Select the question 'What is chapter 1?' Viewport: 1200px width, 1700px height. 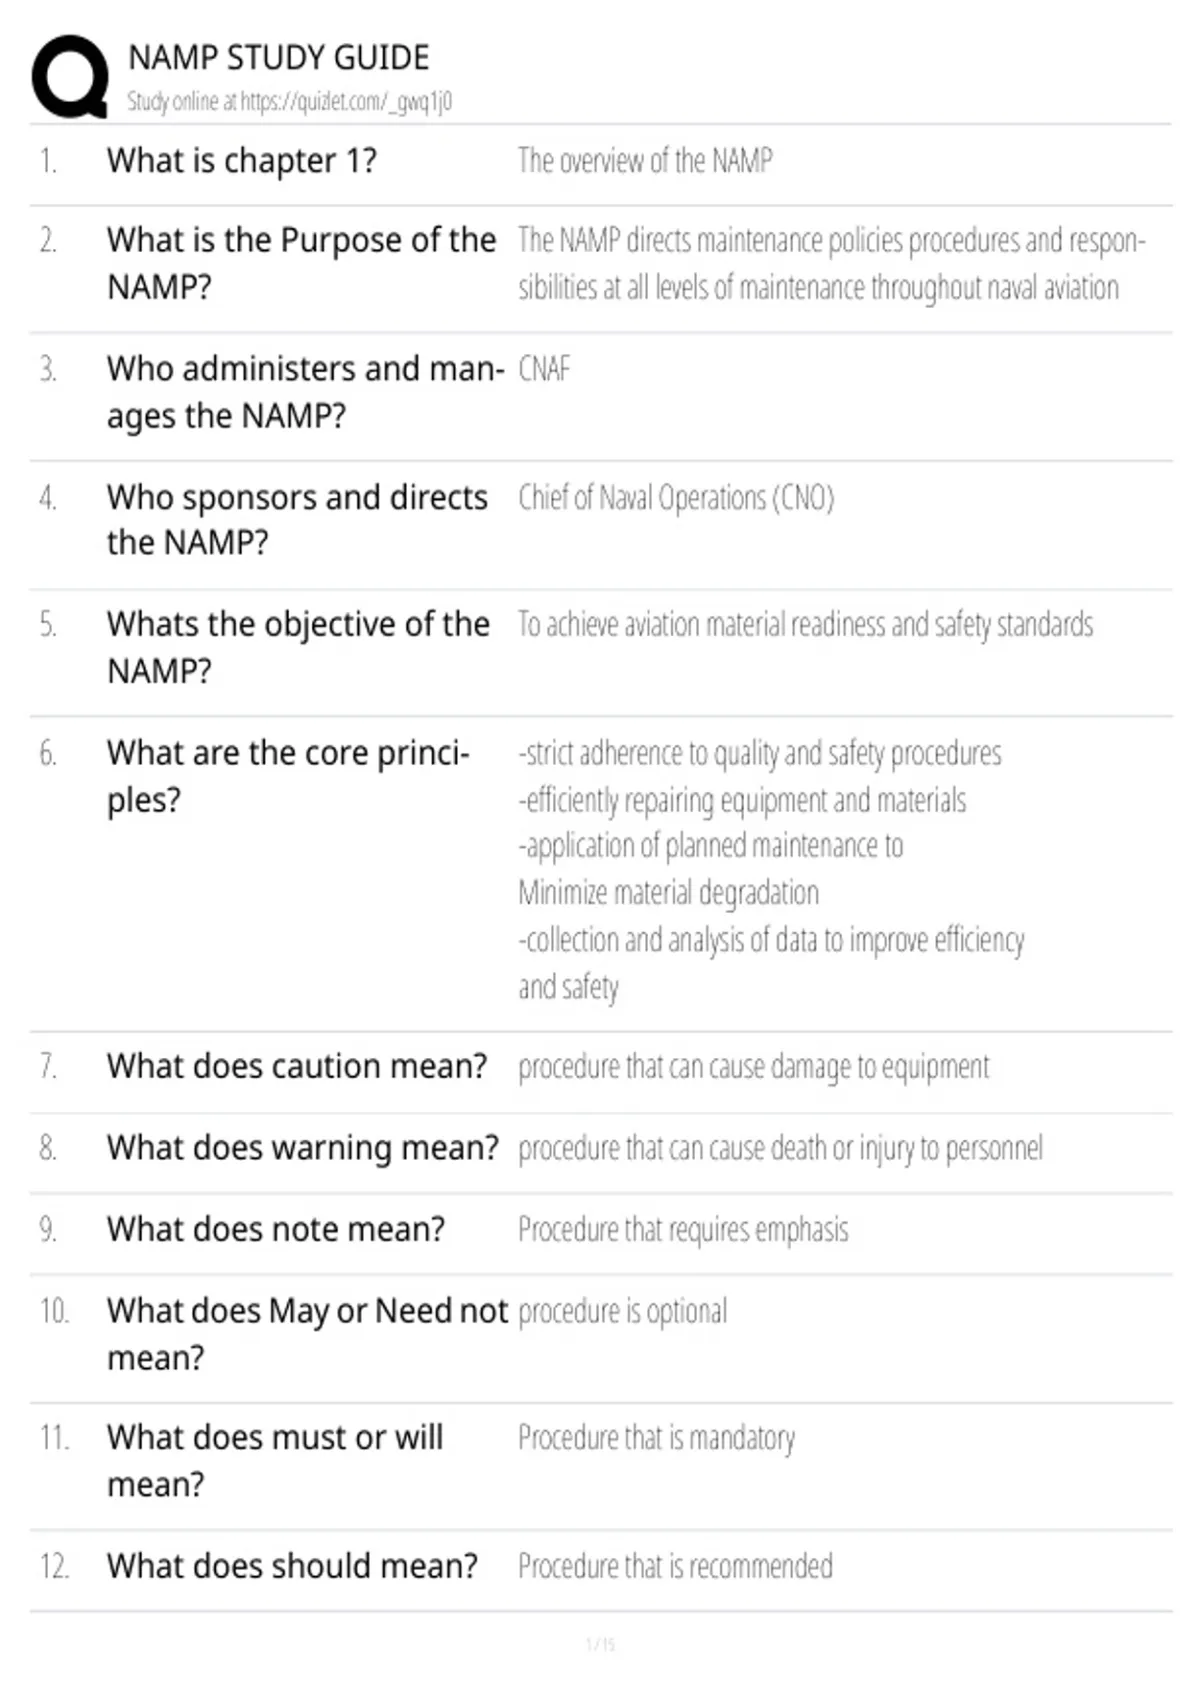[241, 160]
